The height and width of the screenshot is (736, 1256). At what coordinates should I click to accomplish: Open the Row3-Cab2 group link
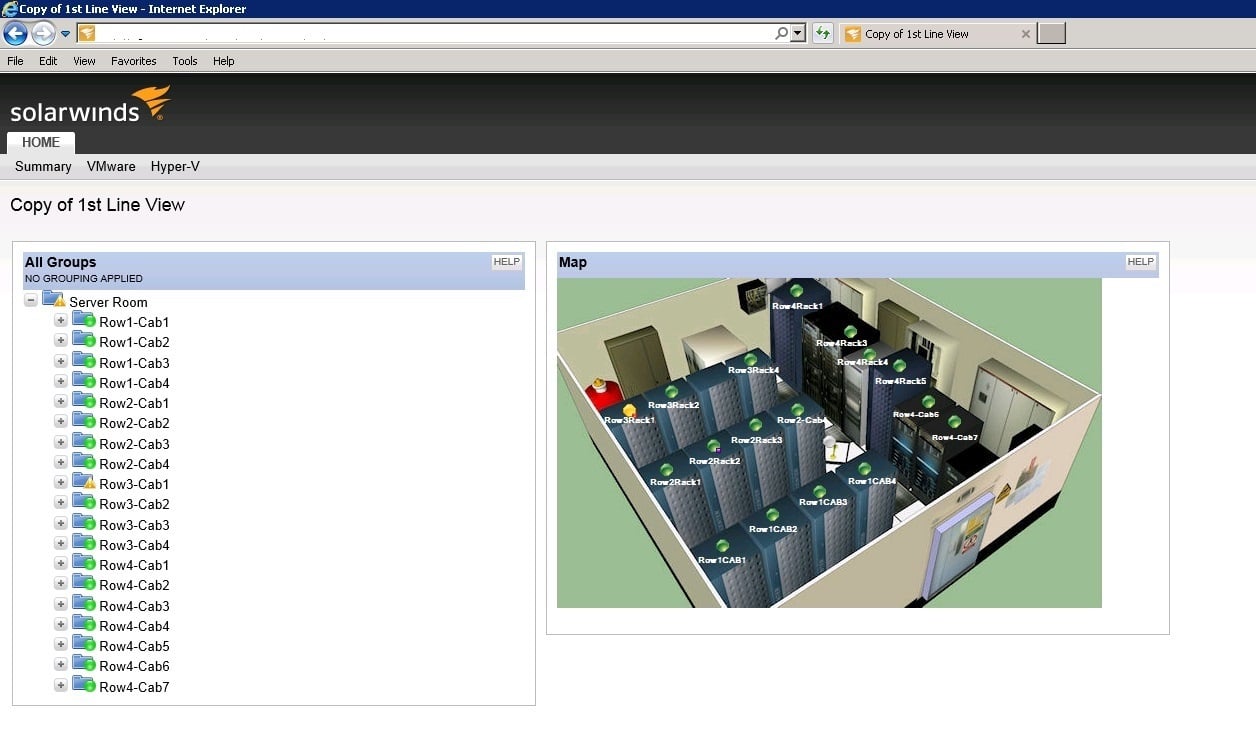pos(134,504)
